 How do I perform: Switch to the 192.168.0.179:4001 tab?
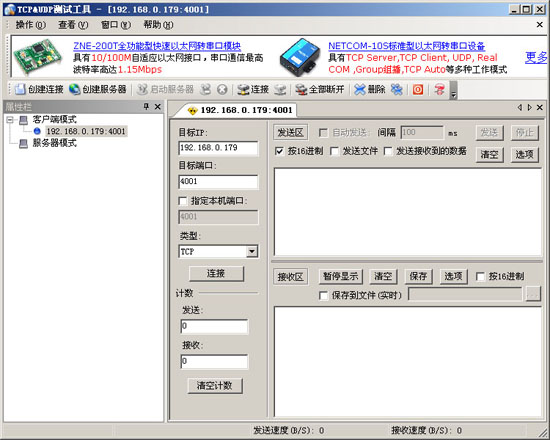point(240,110)
